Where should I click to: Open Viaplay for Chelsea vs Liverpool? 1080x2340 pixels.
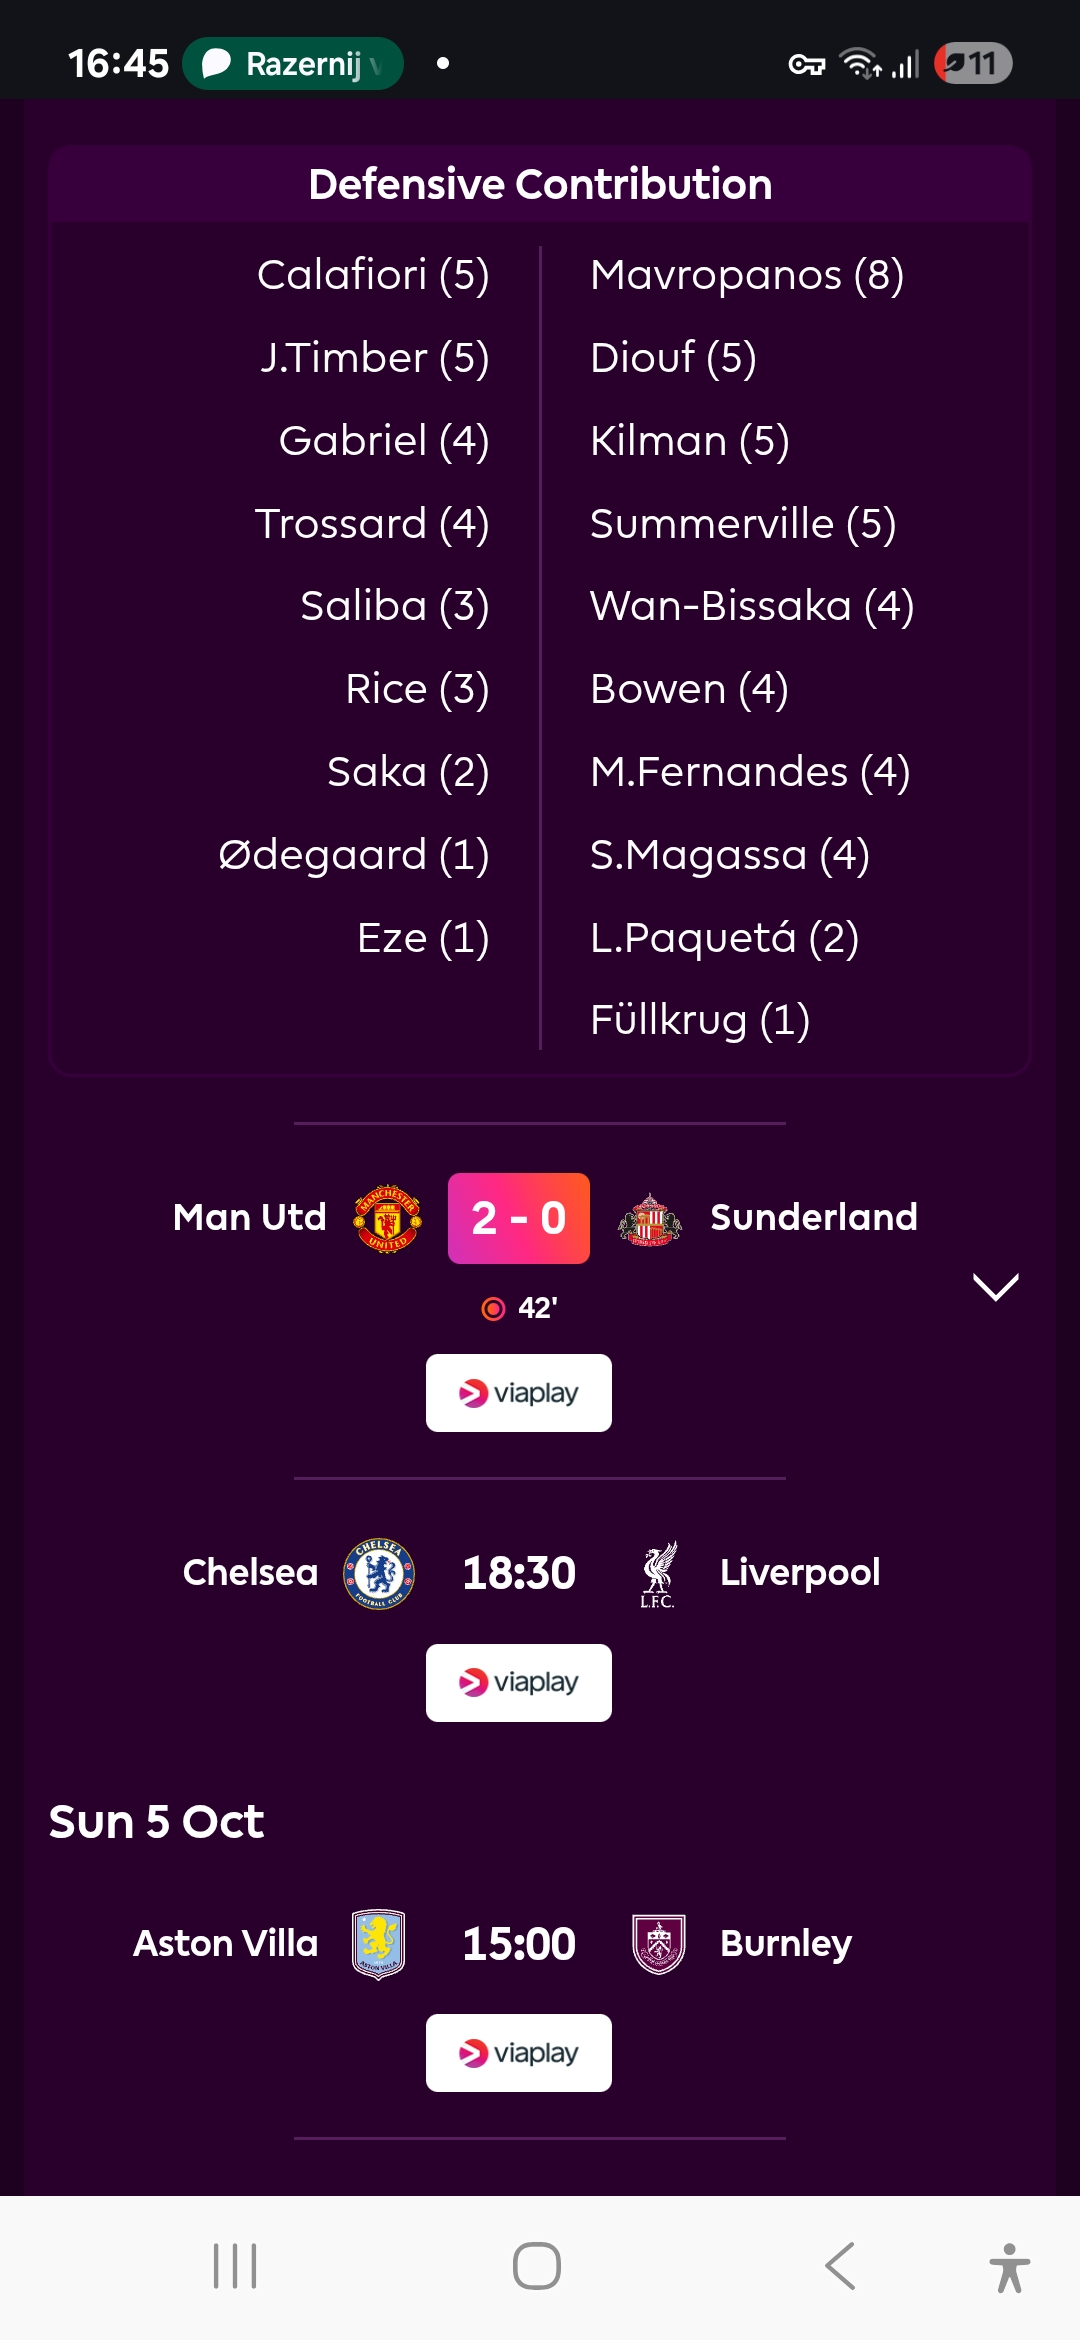(518, 1683)
